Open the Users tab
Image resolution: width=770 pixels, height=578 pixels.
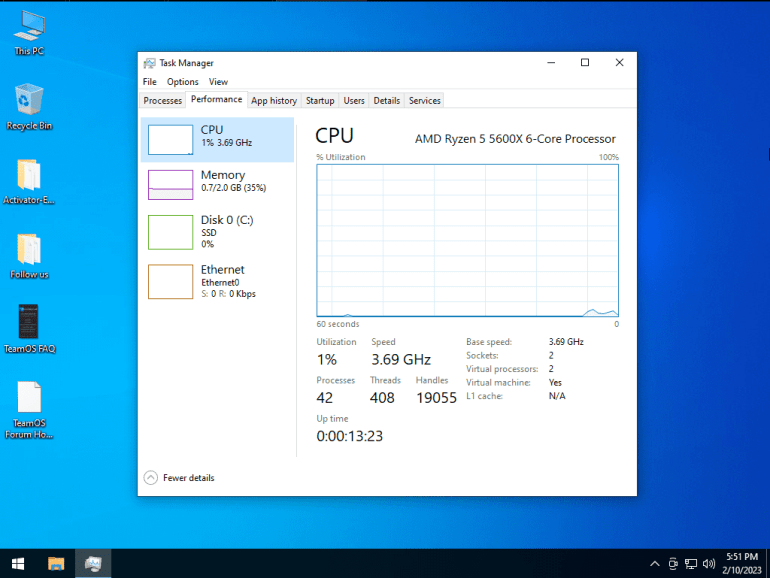[x=354, y=101]
